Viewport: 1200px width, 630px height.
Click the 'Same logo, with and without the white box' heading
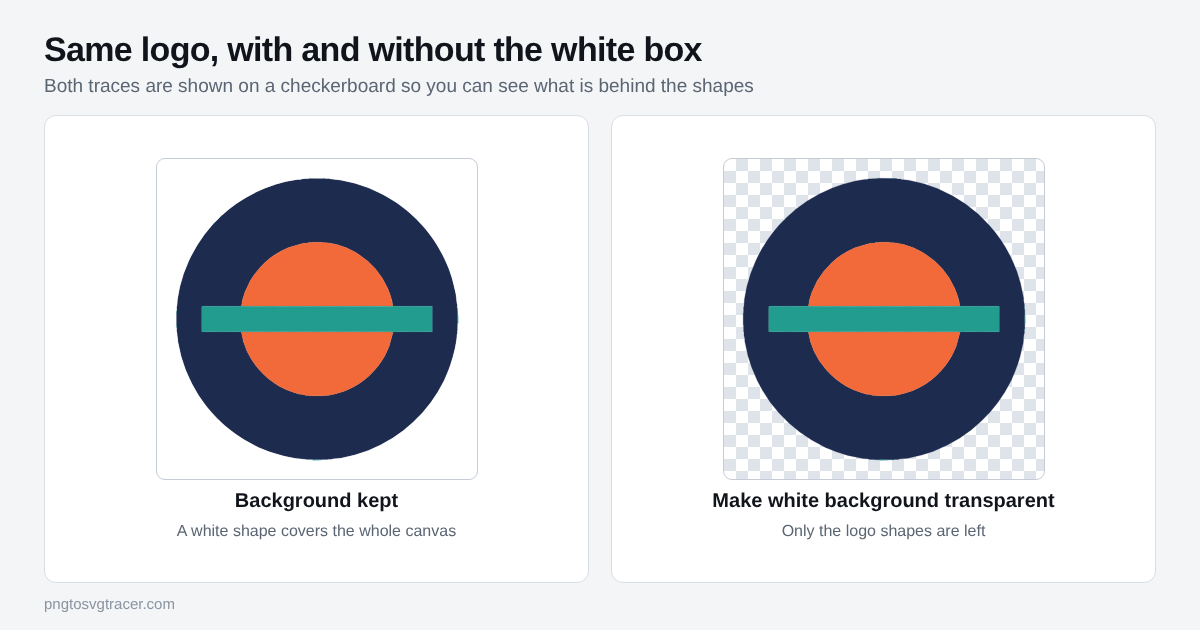373,49
